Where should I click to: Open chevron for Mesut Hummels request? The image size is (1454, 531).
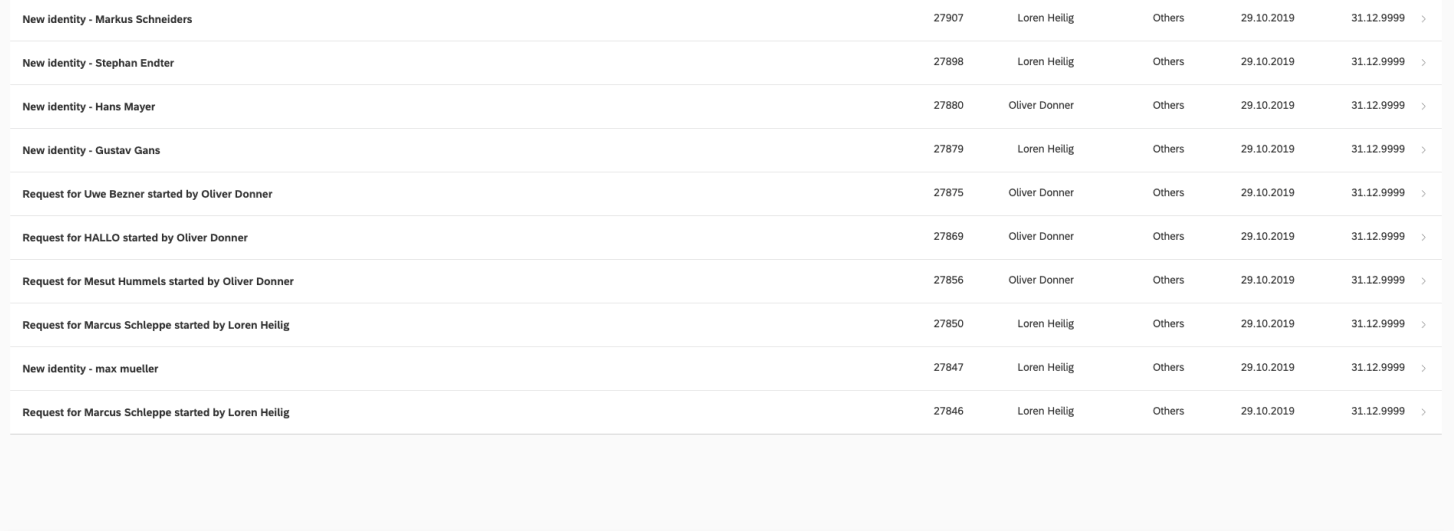click(x=1423, y=281)
